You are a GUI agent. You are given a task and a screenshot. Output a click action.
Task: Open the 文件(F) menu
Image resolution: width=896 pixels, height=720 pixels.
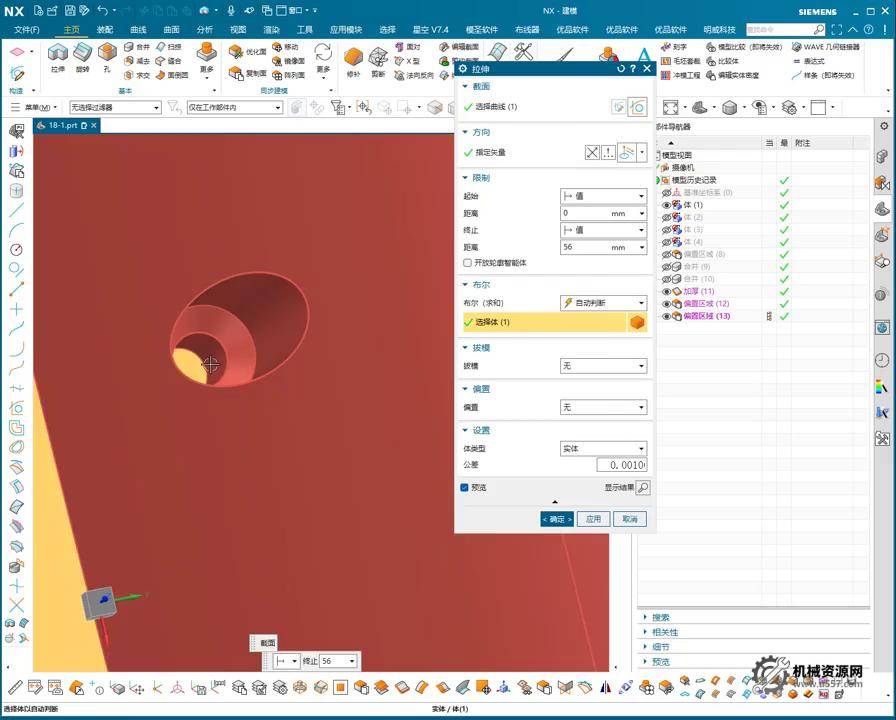pos(27,30)
